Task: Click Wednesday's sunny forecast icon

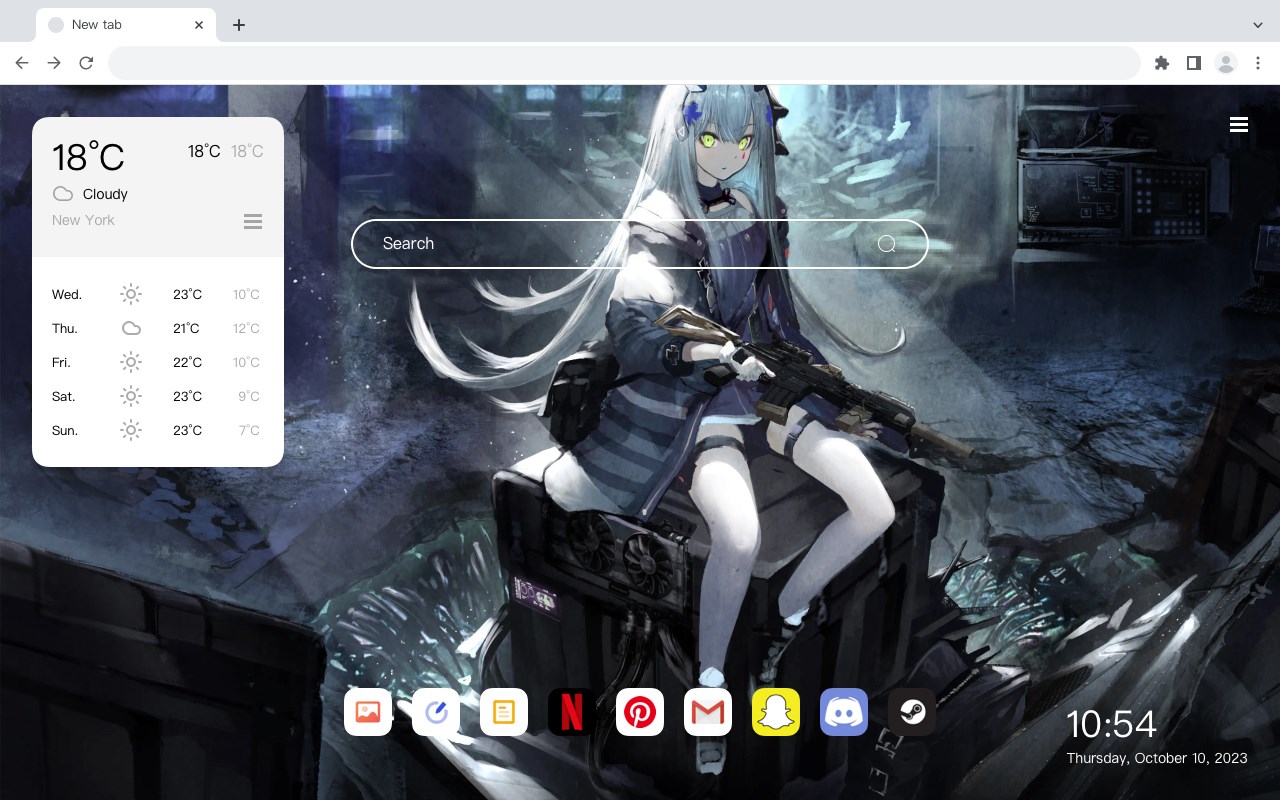Action: click(131, 294)
